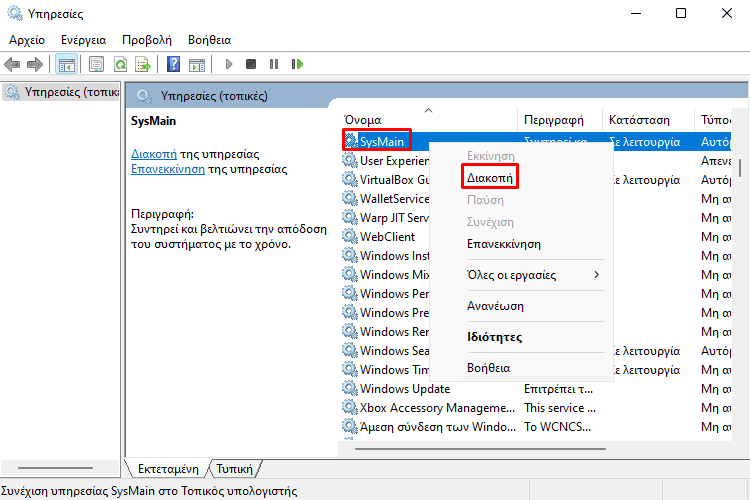750x500 pixels.
Task: Click the Refresh toolbar icon
Action: (120, 64)
